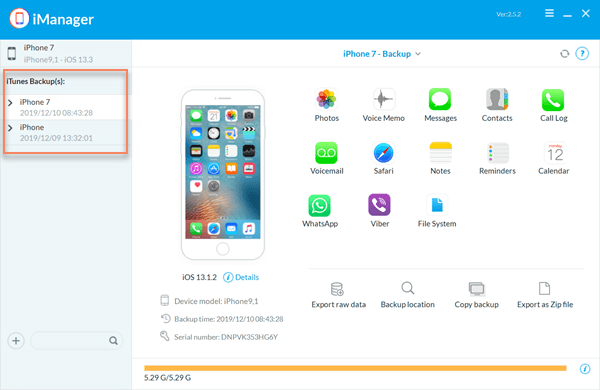
Task: Click Export raw data icon
Action: [x=337, y=289]
